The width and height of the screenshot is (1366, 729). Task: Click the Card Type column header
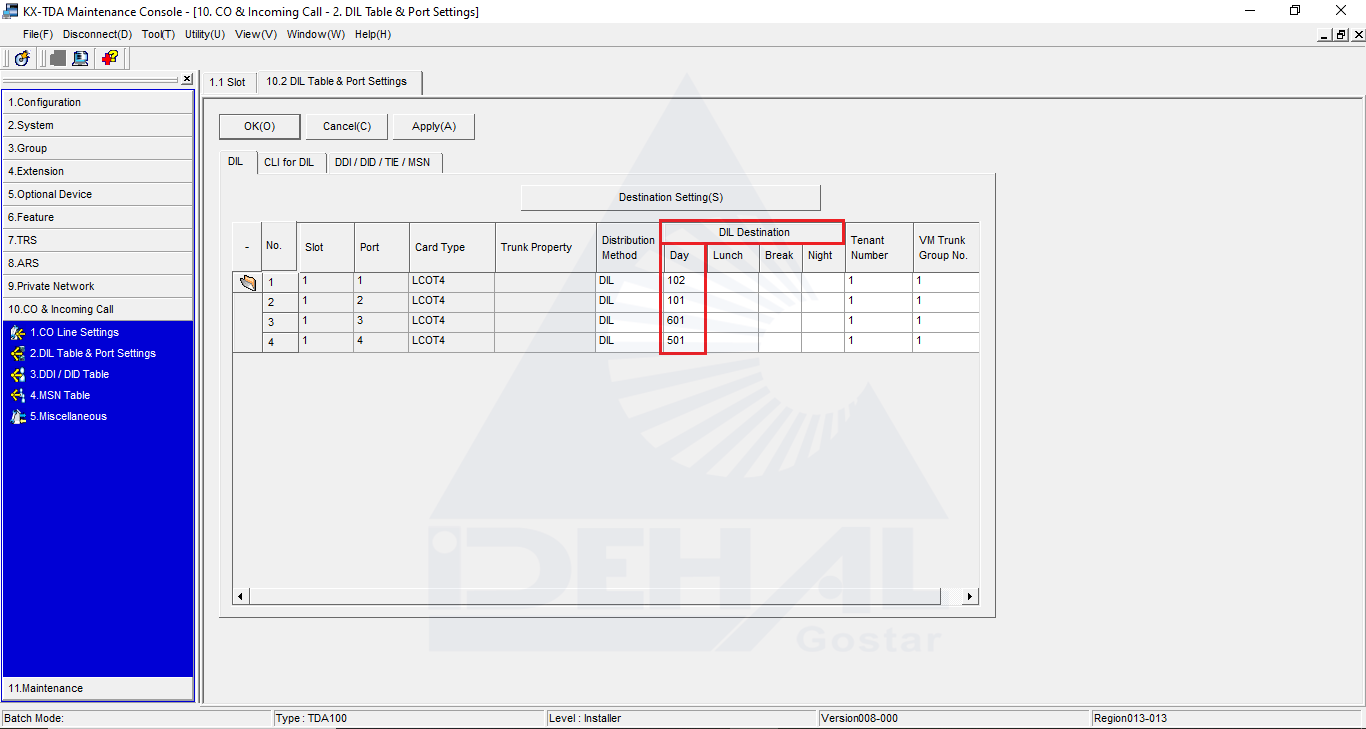pos(452,247)
